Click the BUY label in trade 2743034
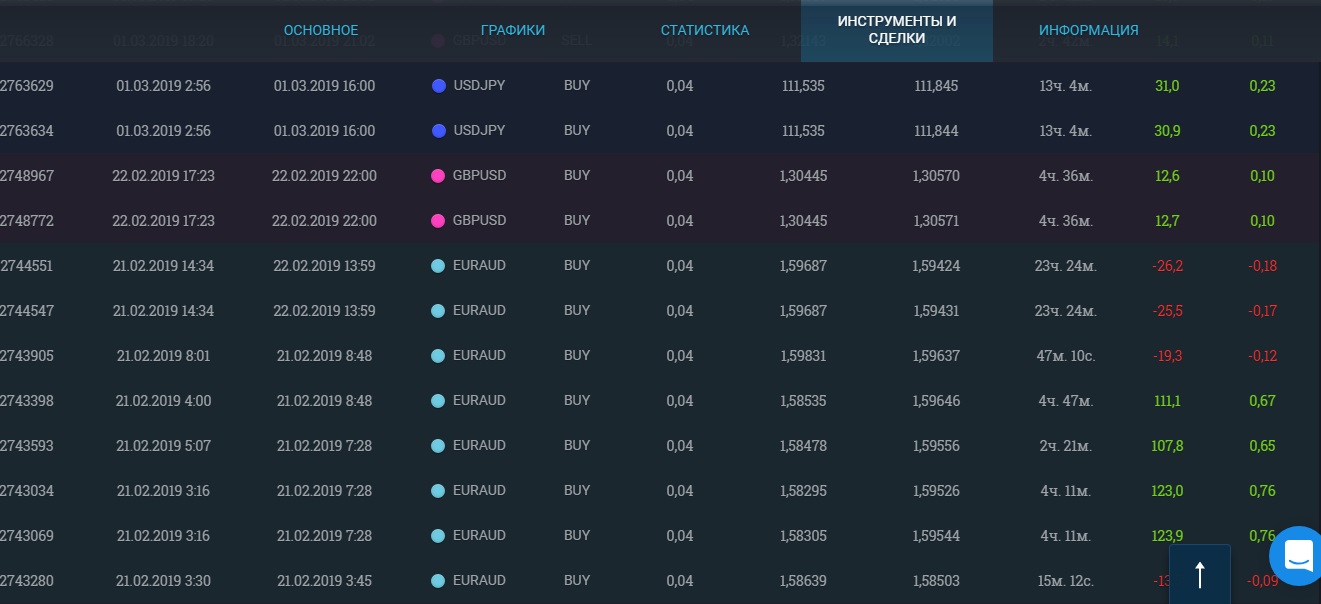This screenshot has width=1321, height=604. click(x=577, y=491)
